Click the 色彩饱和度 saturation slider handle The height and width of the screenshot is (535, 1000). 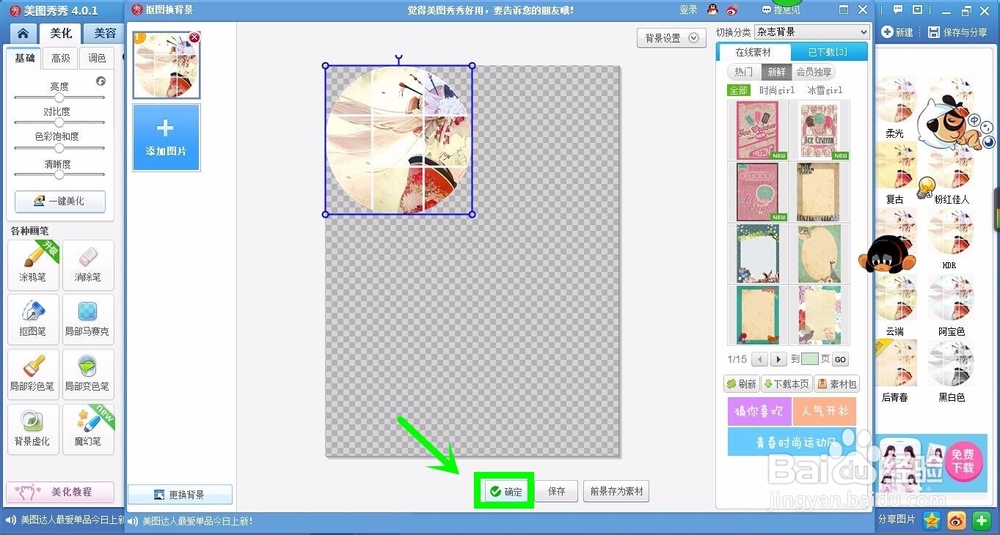[x=59, y=148]
